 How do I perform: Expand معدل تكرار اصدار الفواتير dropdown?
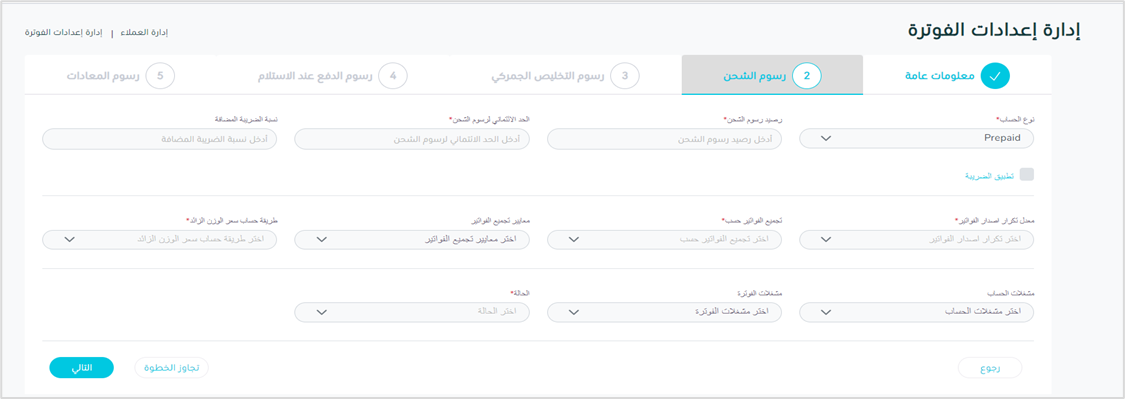click(916, 239)
